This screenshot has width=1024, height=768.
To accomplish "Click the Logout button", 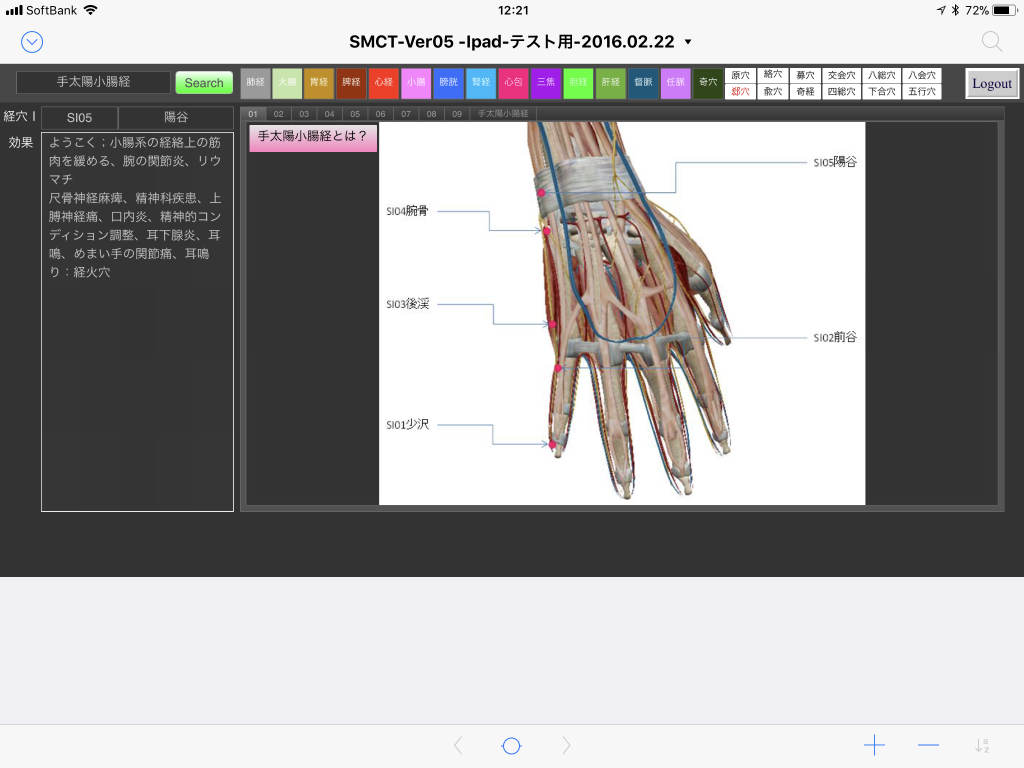I will pyautogui.click(x=992, y=84).
